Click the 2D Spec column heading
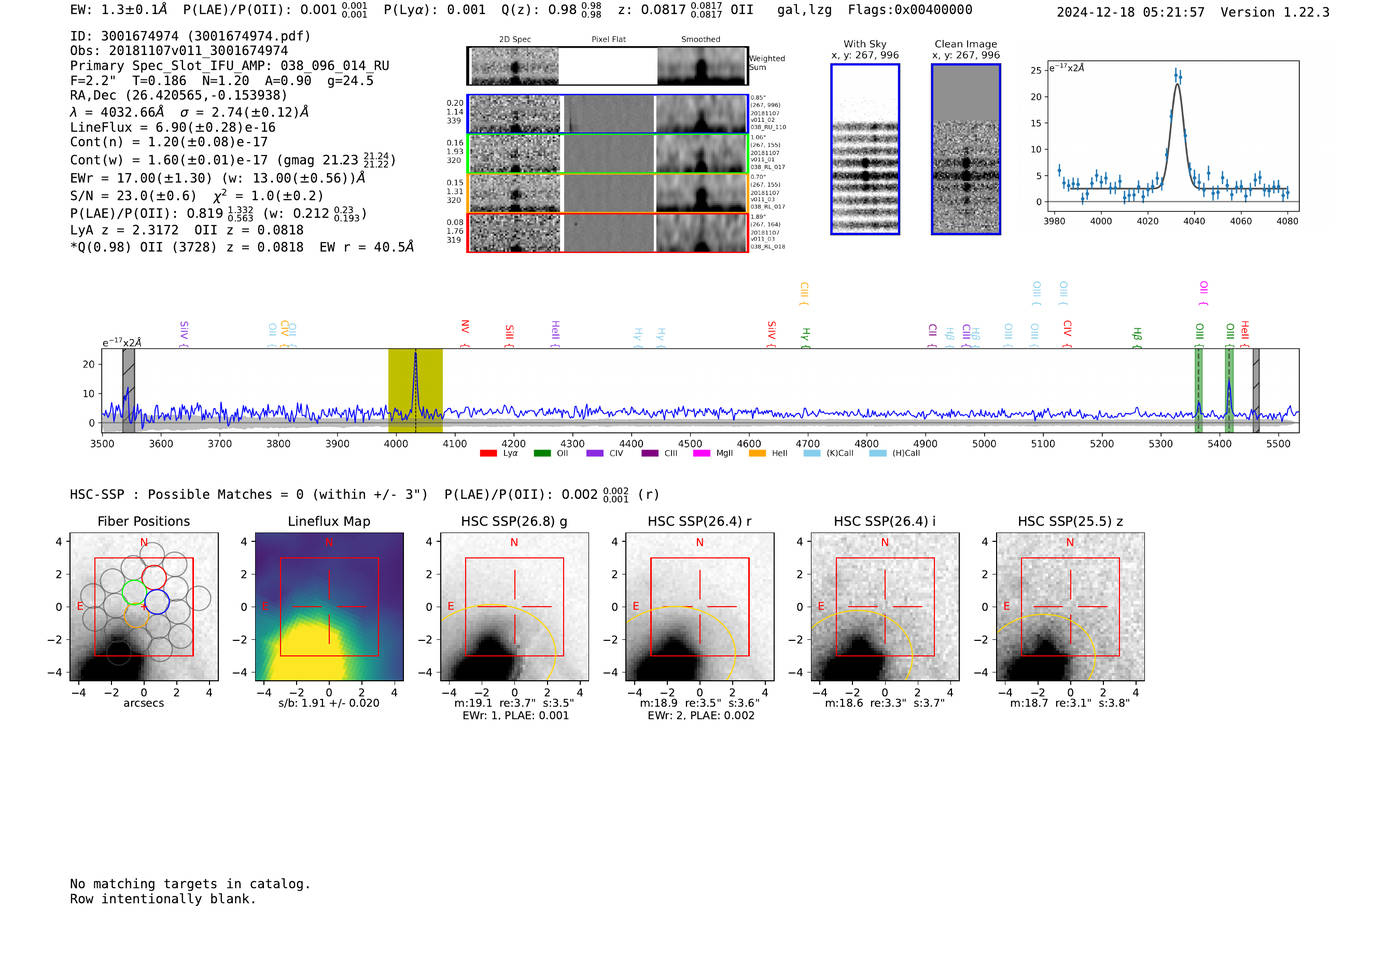1400x953 pixels. 515,39
